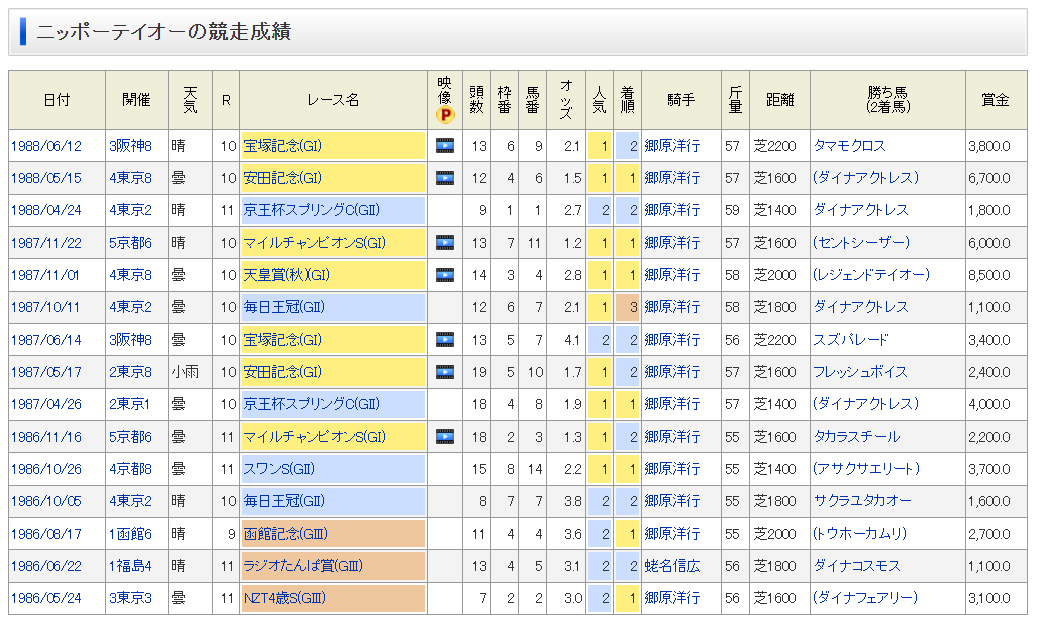The height and width of the screenshot is (624, 1038).
Task: Click 毎日王冠(GII) link for 1987/10/11
Action: (x=284, y=307)
